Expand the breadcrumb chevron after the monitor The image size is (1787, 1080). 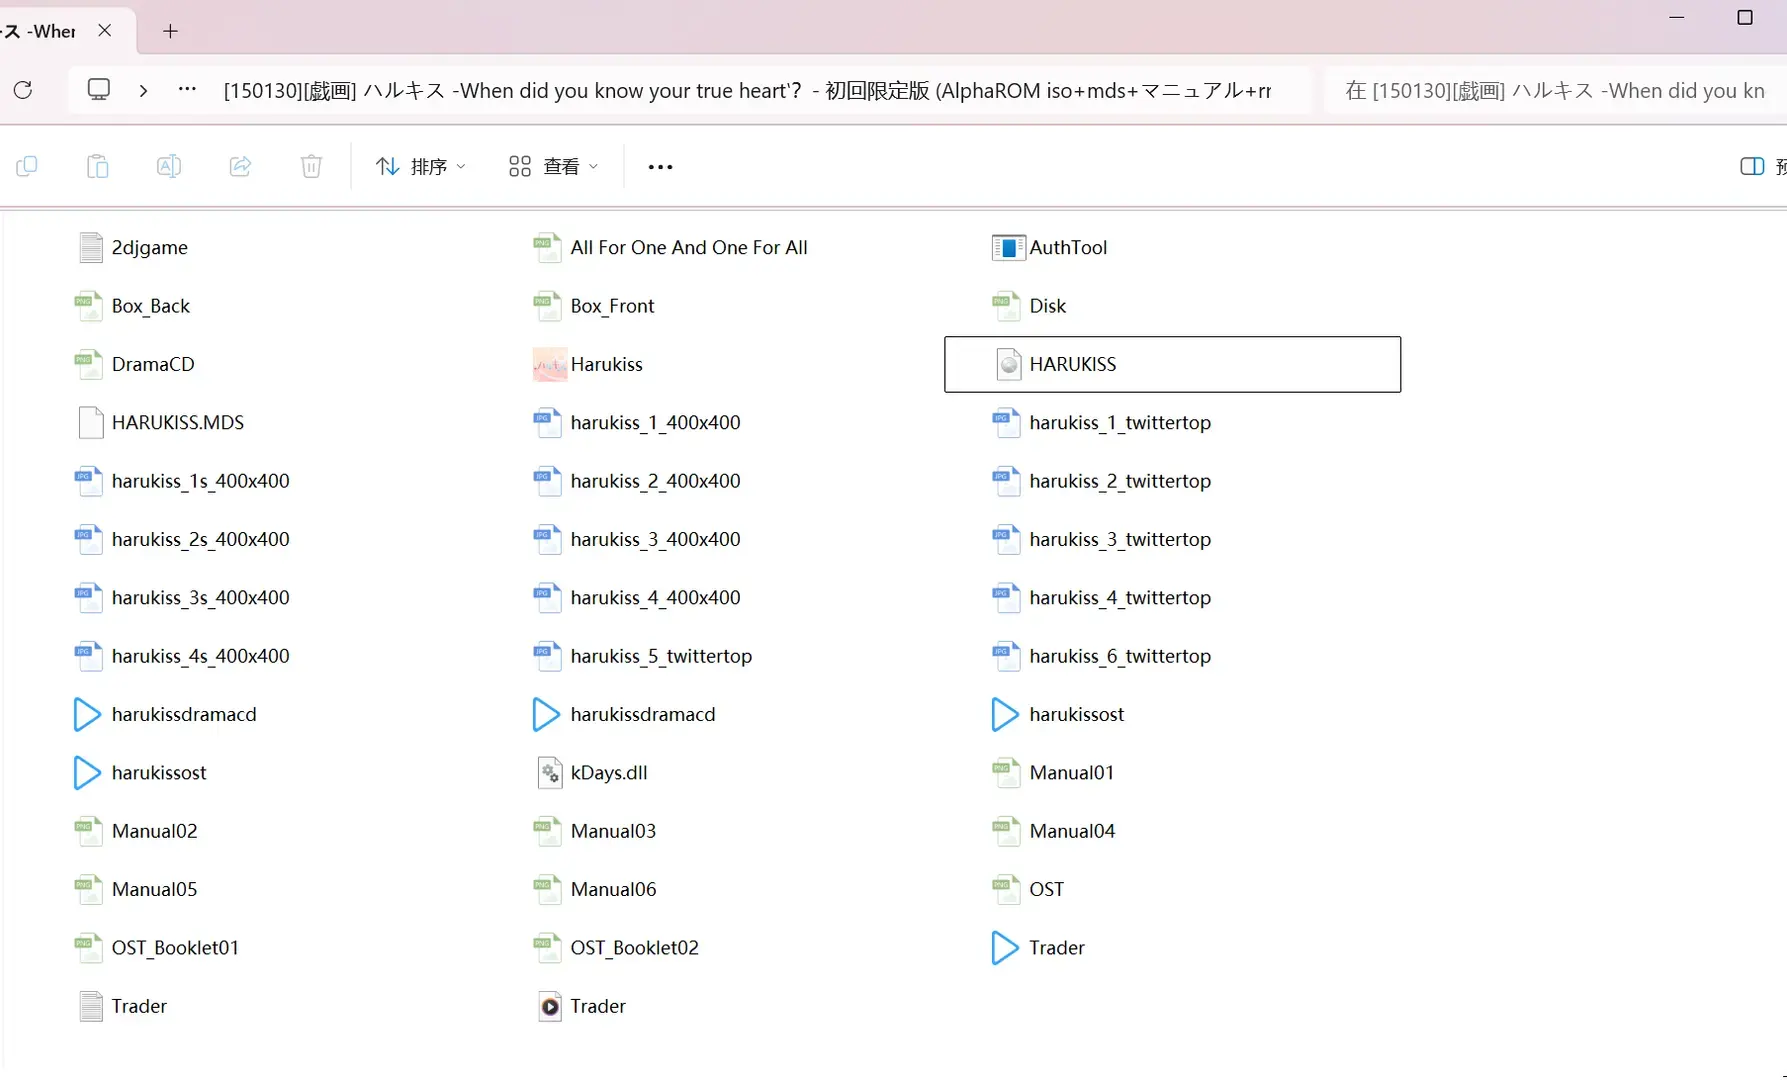point(143,90)
